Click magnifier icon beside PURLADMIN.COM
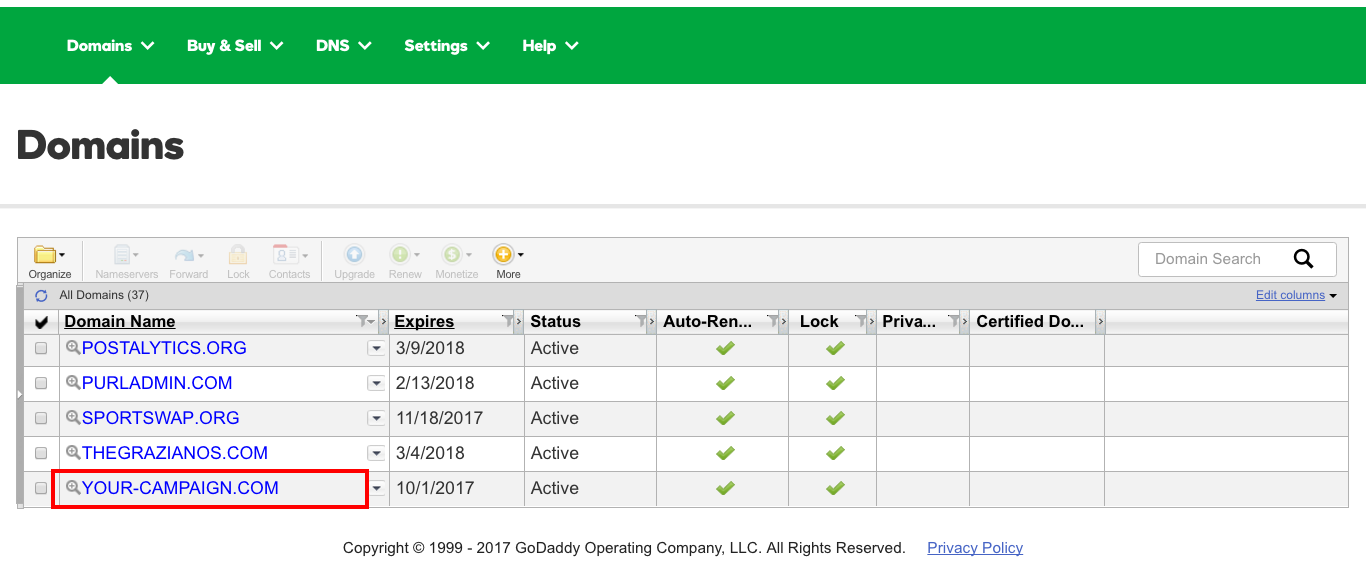Viewport: 1366px width, 583px height. [x=73, y=383]
